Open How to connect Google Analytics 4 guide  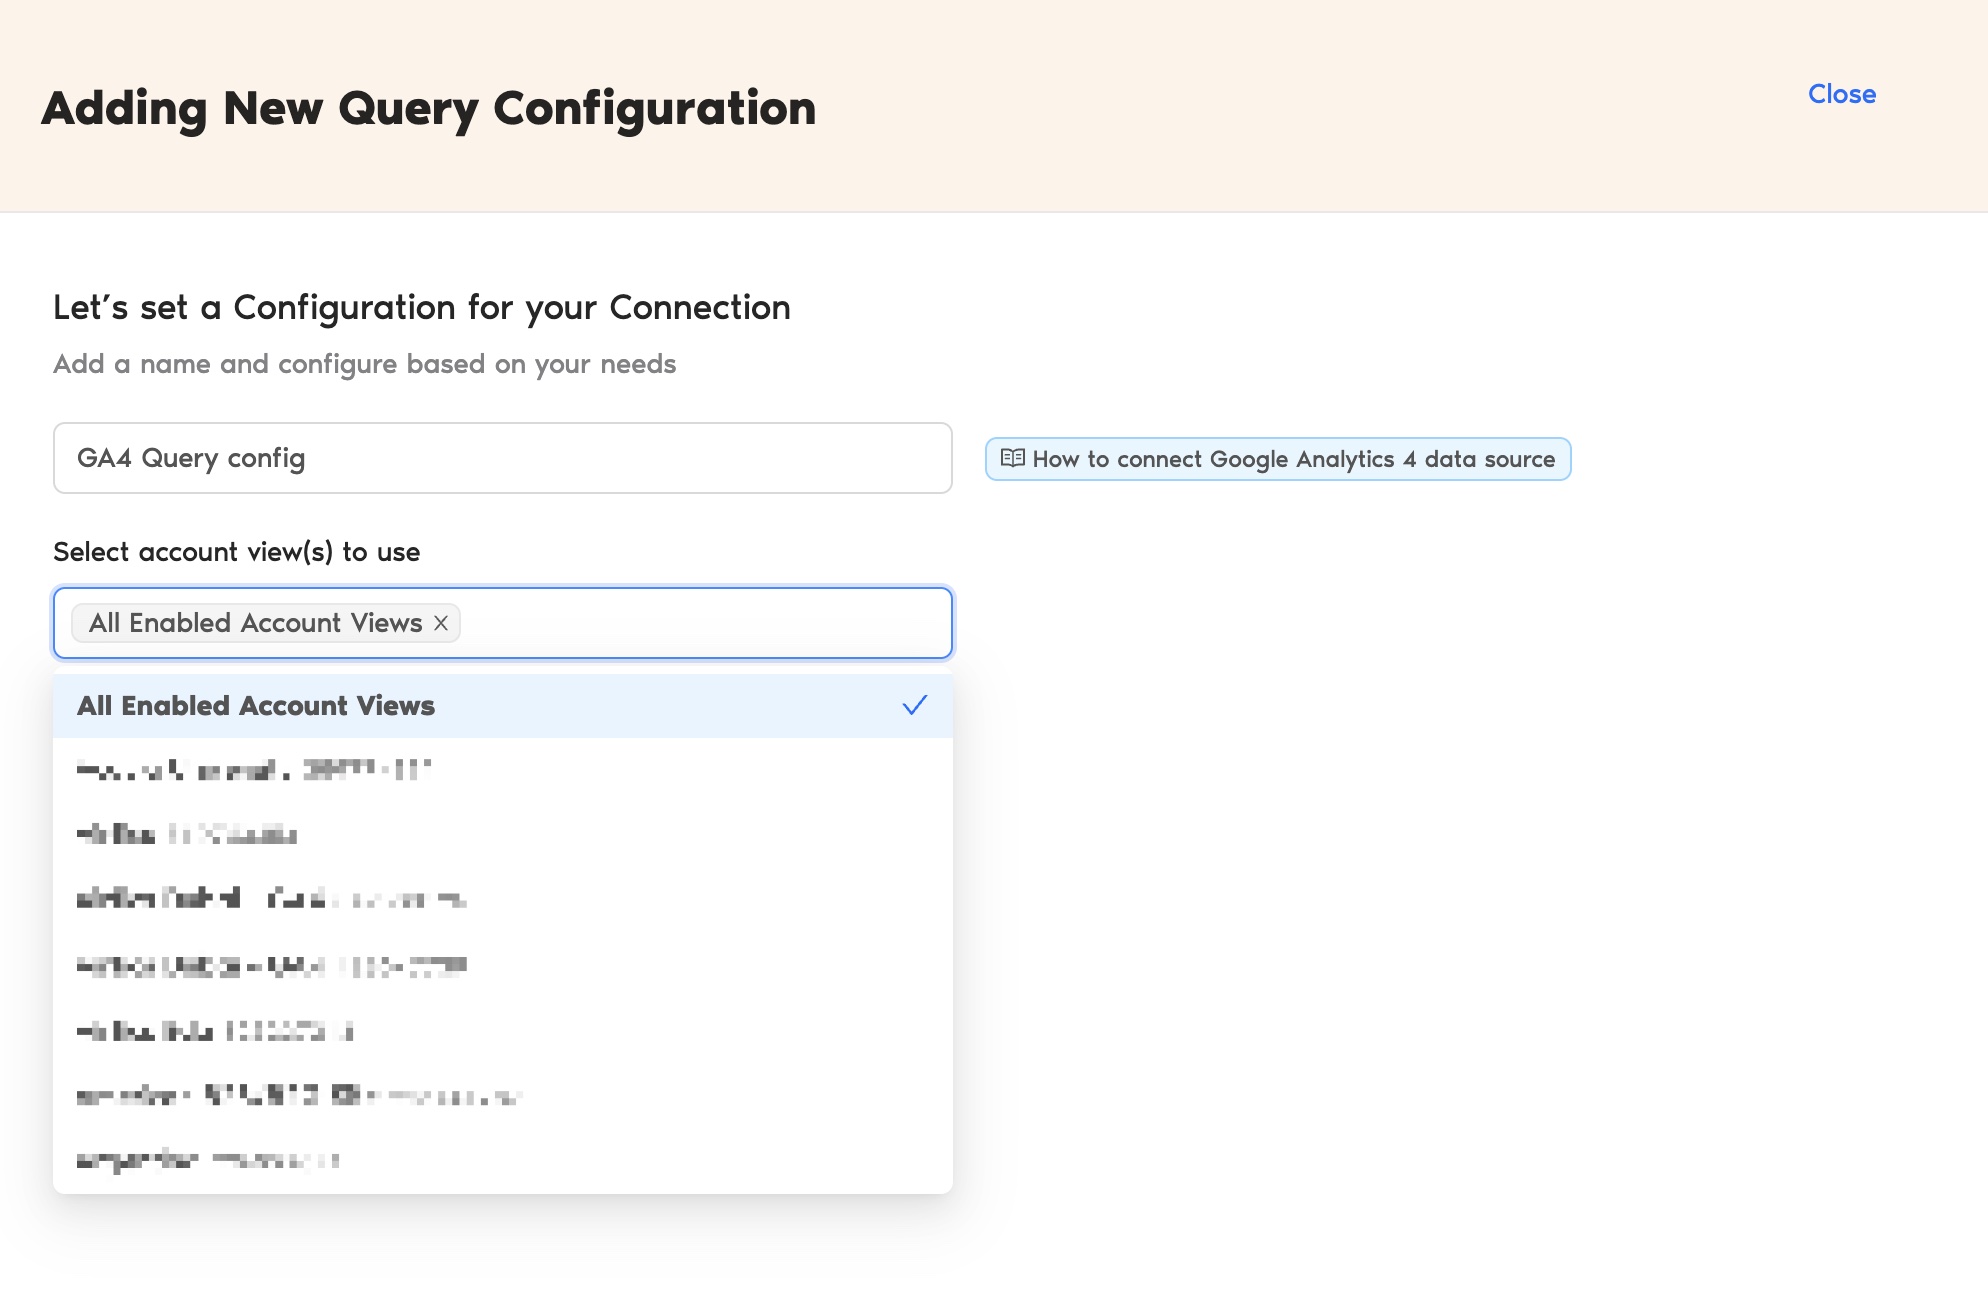[1292, 459]
